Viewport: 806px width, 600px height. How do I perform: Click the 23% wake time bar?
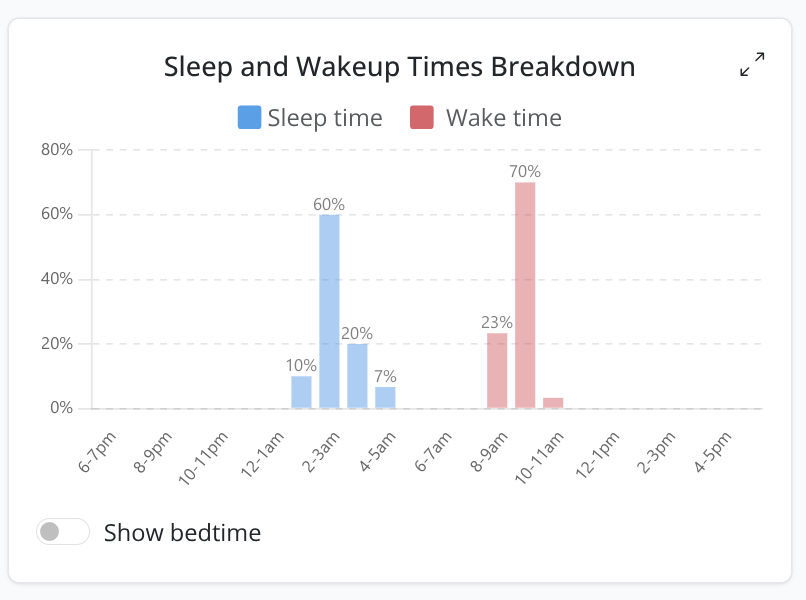(x=497, y=371)
